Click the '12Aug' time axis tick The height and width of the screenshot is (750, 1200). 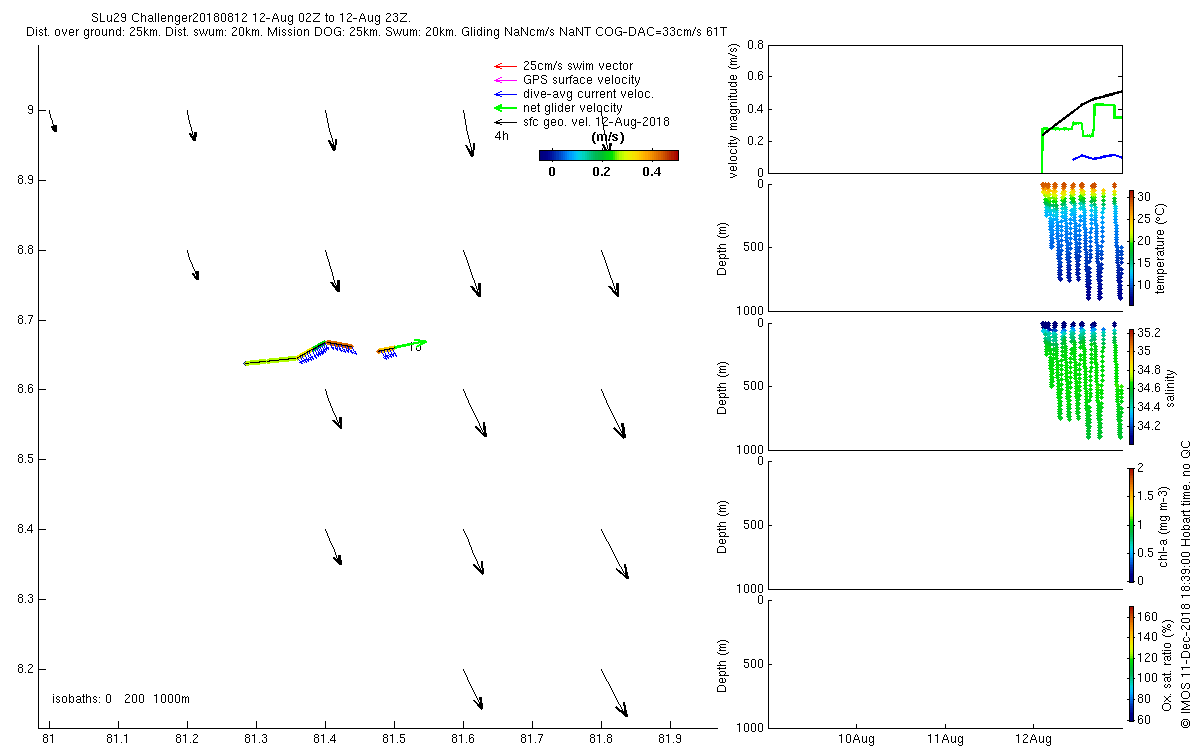pos(1032,739)
